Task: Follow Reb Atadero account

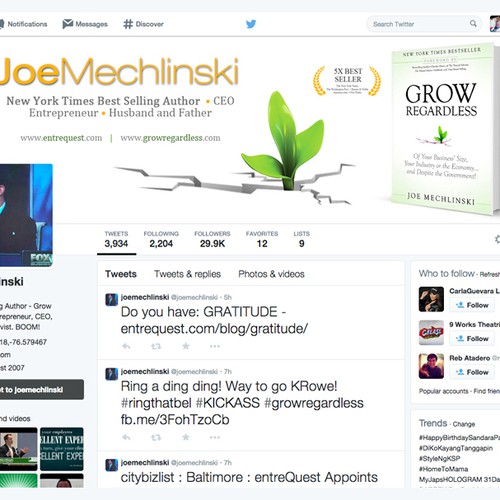Action: pos(473,372)
